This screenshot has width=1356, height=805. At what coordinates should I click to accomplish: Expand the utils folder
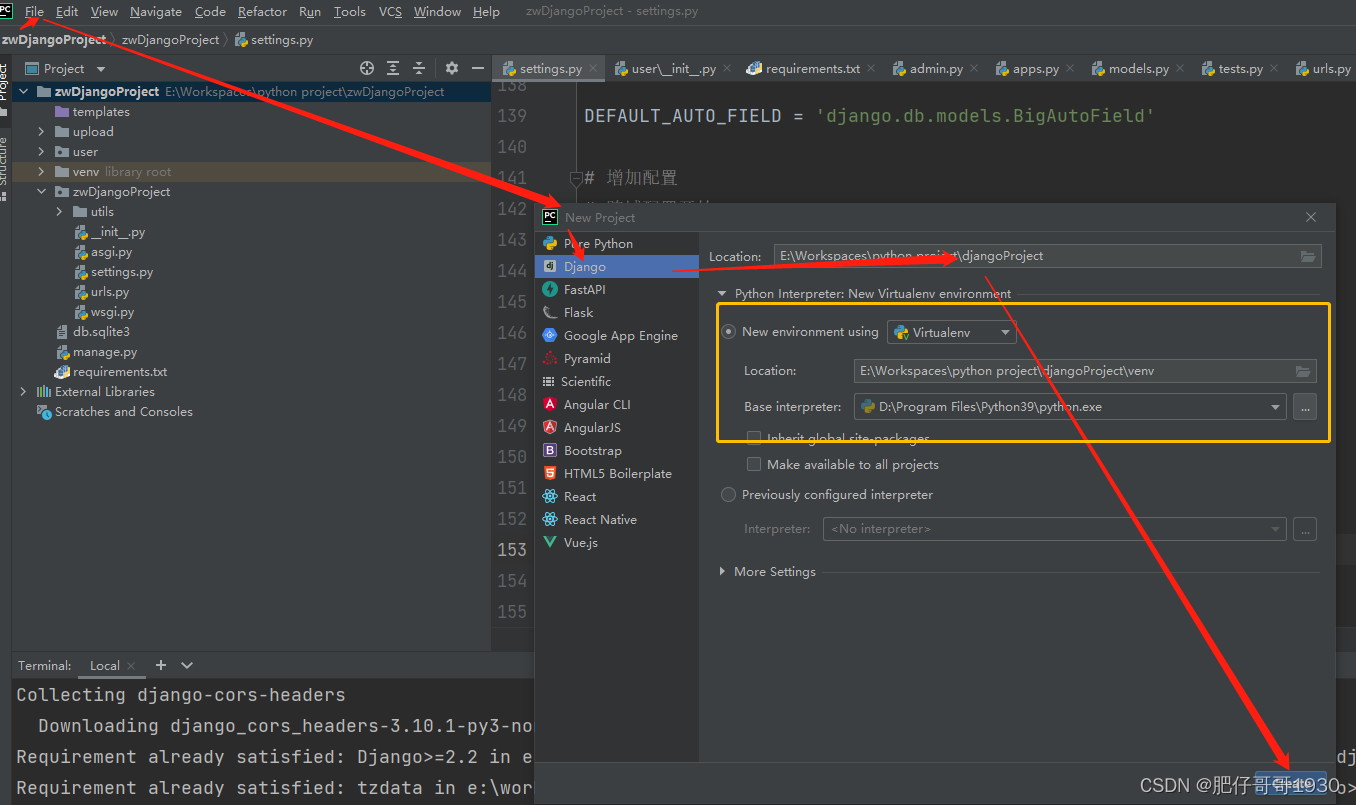(x=60, y=212)
